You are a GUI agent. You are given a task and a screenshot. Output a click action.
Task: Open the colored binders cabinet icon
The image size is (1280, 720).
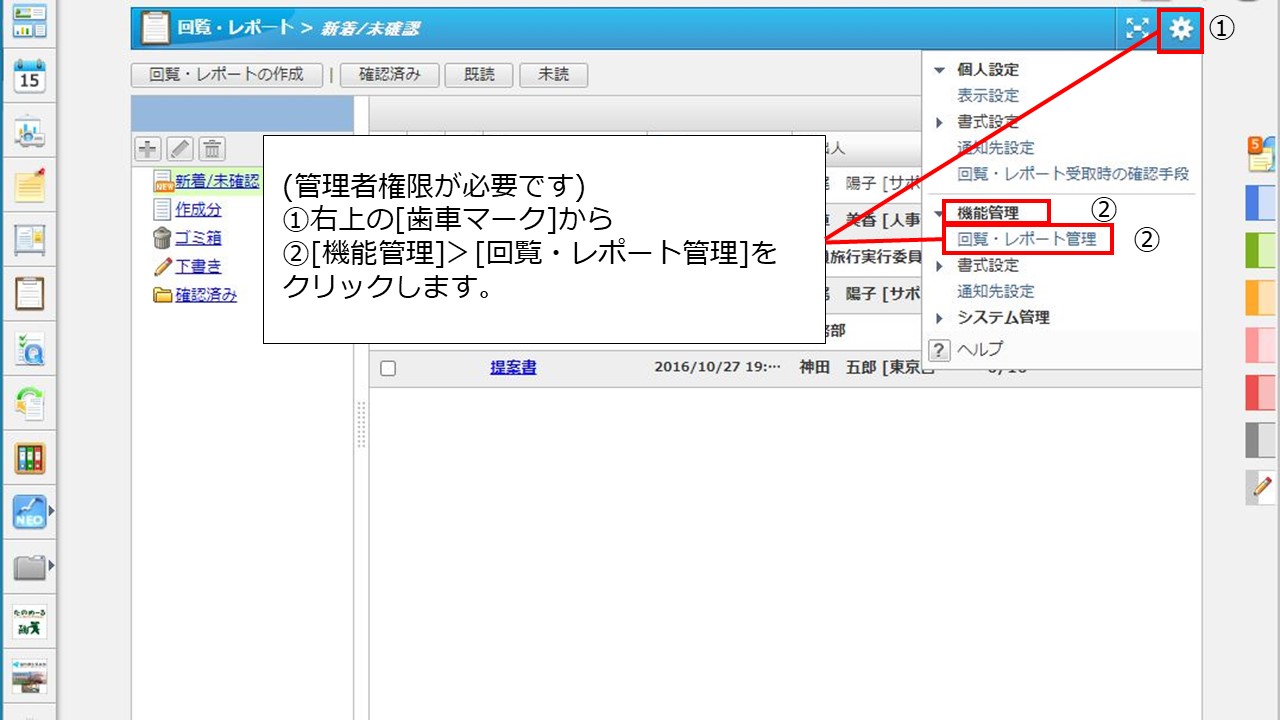pos(30,458)
